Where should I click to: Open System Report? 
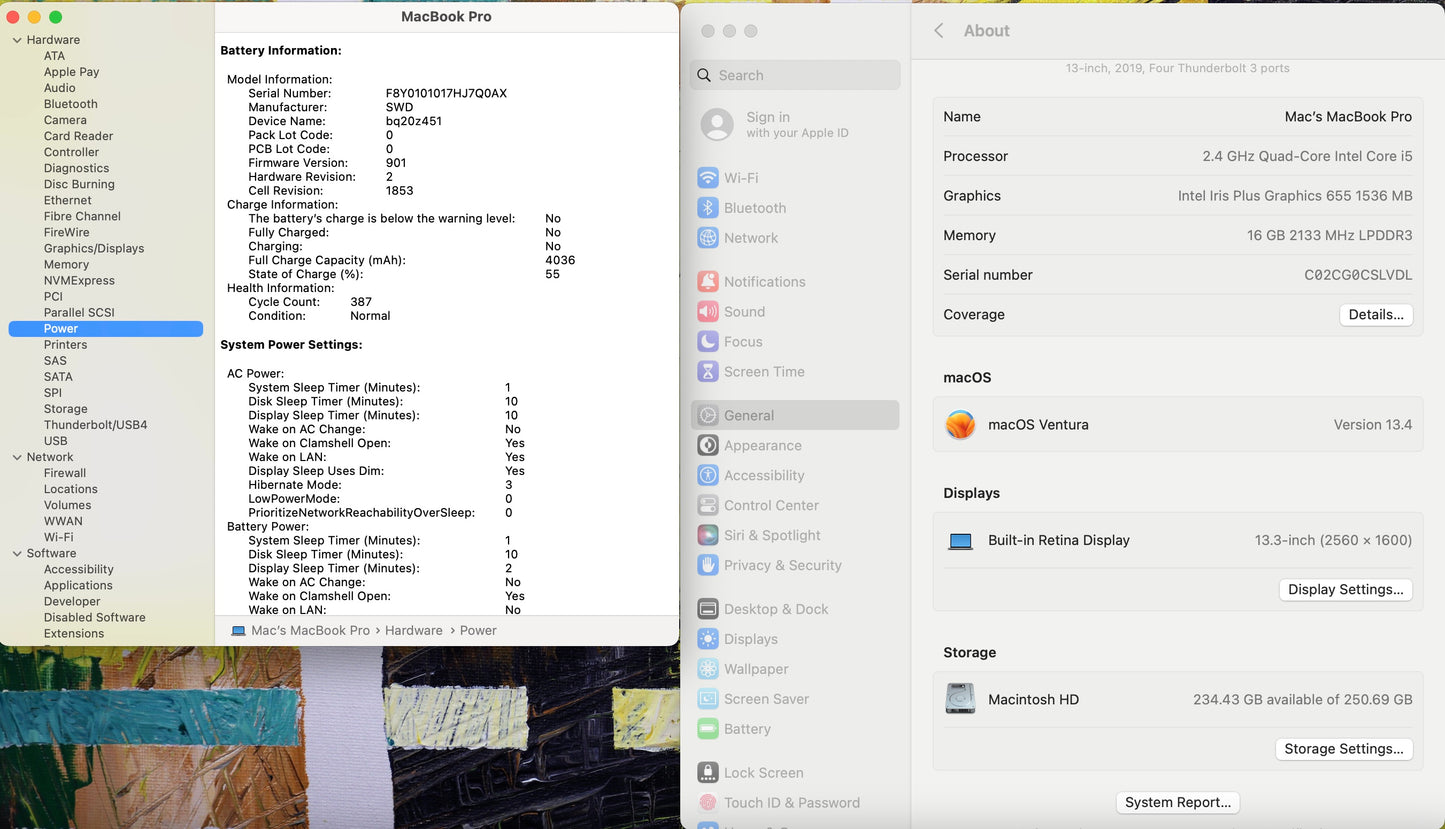click(1177, 802)
